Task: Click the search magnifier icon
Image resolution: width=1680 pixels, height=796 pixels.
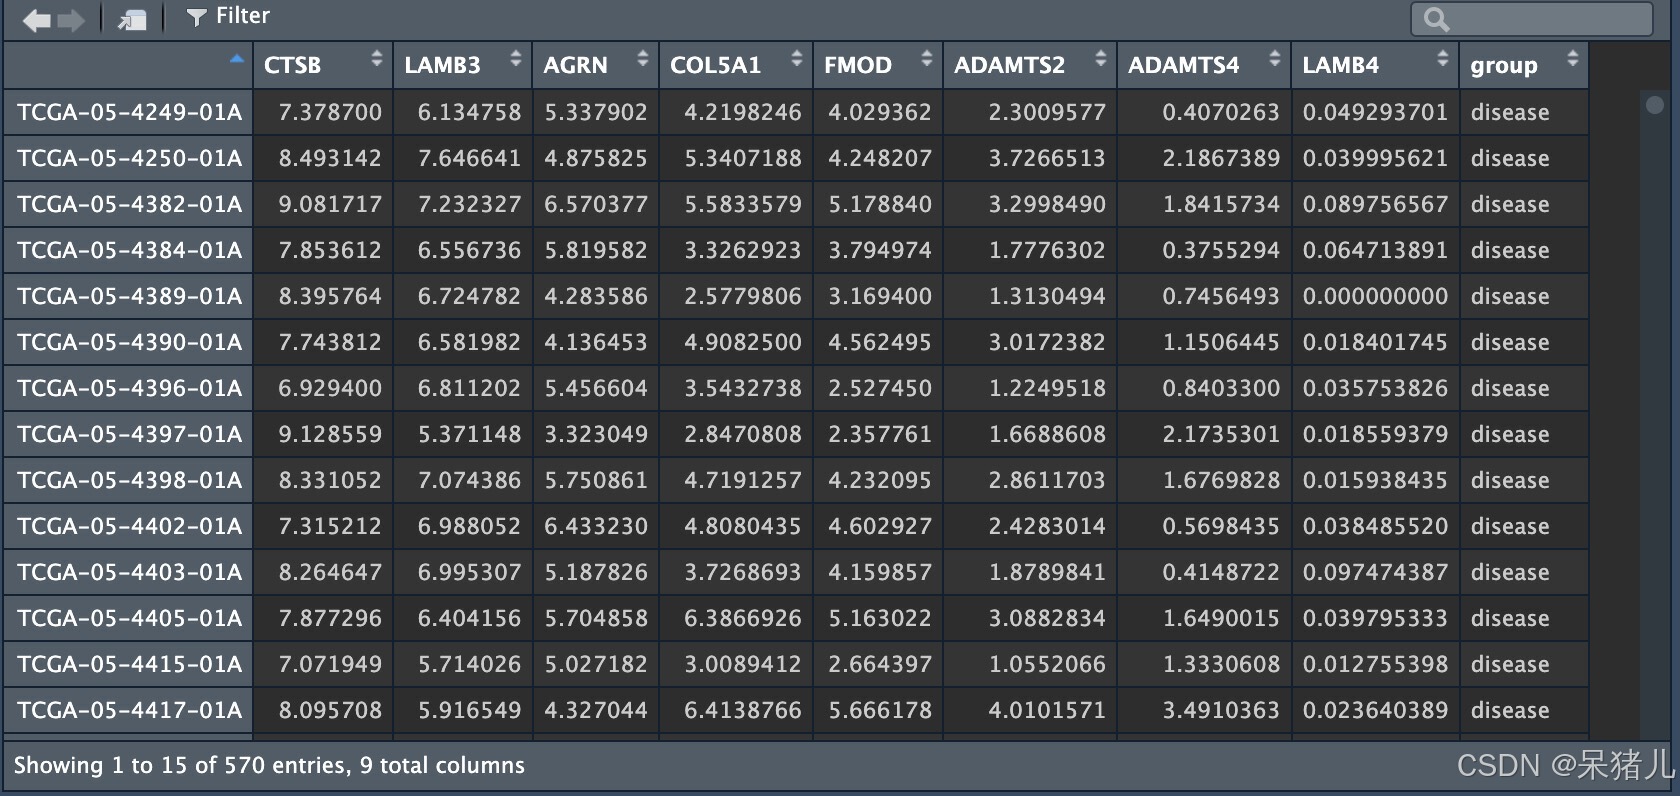Action: tap(1436, 20)
